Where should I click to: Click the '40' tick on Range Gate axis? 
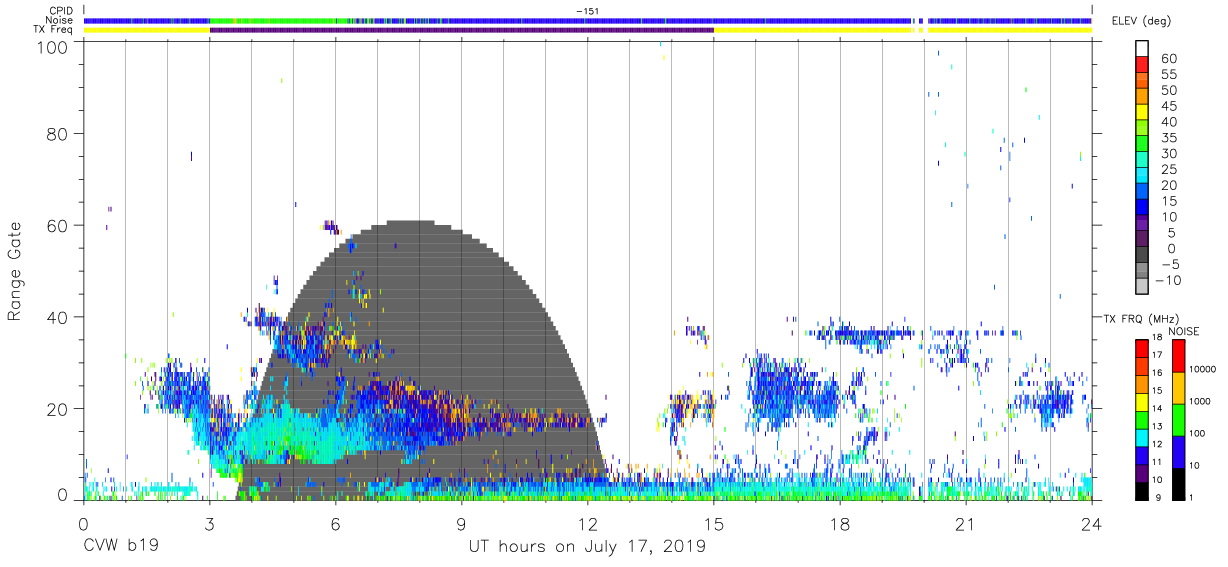click(x=57, y=317)
